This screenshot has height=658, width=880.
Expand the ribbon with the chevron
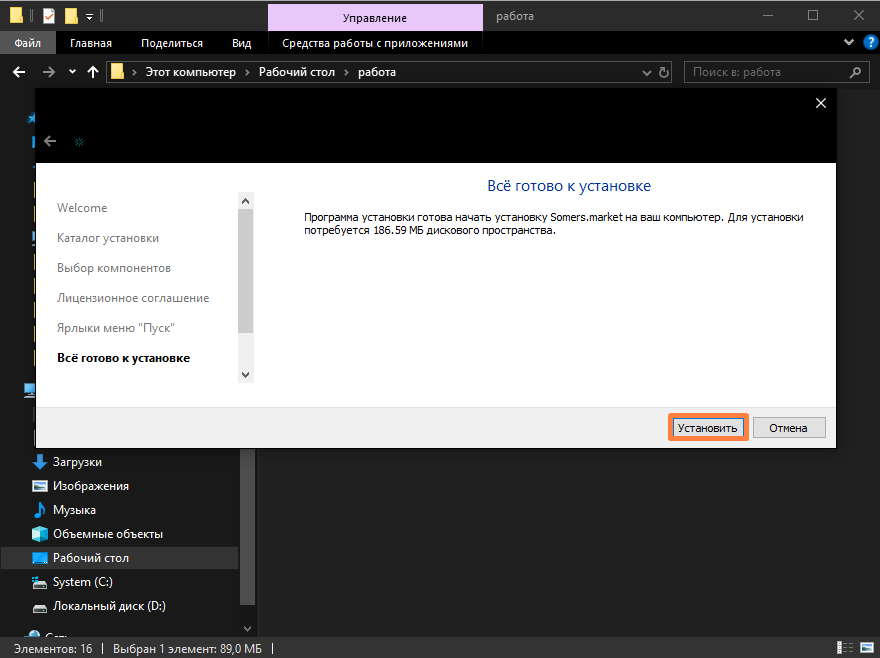(849, 42)
